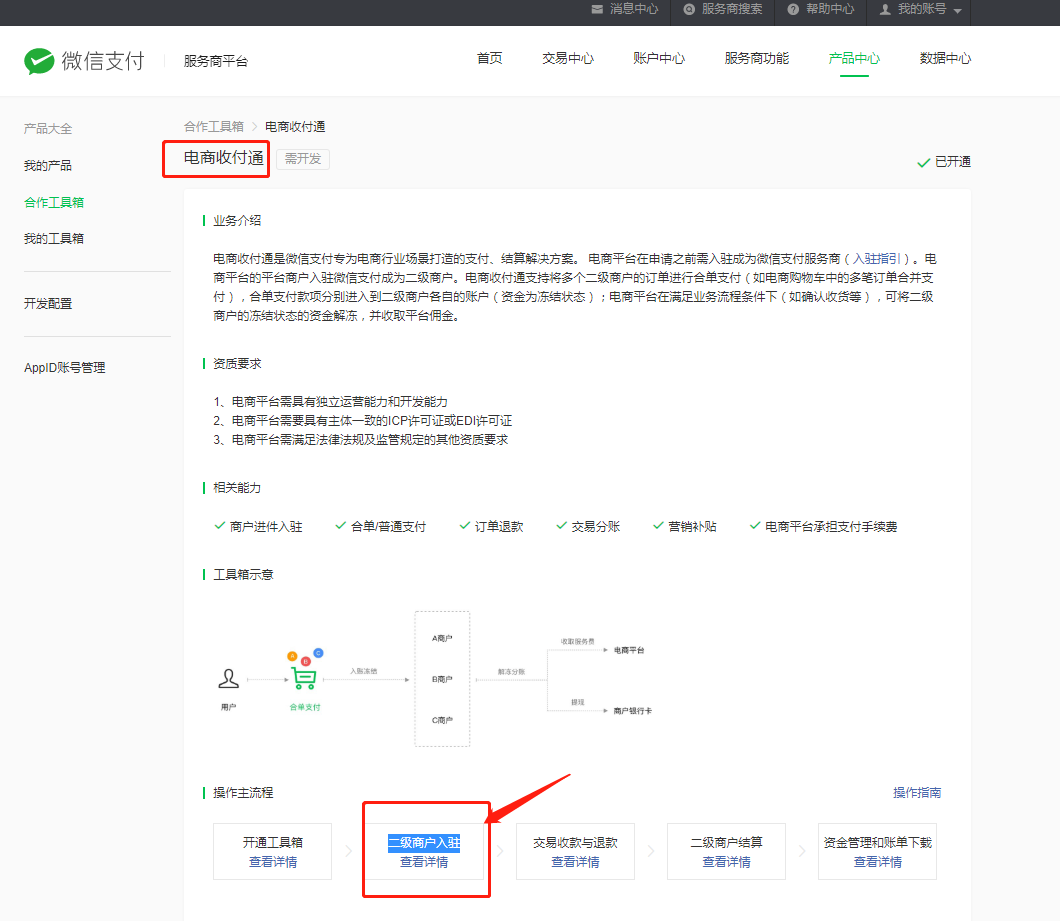This screenshot has height=921, width=1060.
Task: Click the 相关能力 section heading
Action: (237, 488)
